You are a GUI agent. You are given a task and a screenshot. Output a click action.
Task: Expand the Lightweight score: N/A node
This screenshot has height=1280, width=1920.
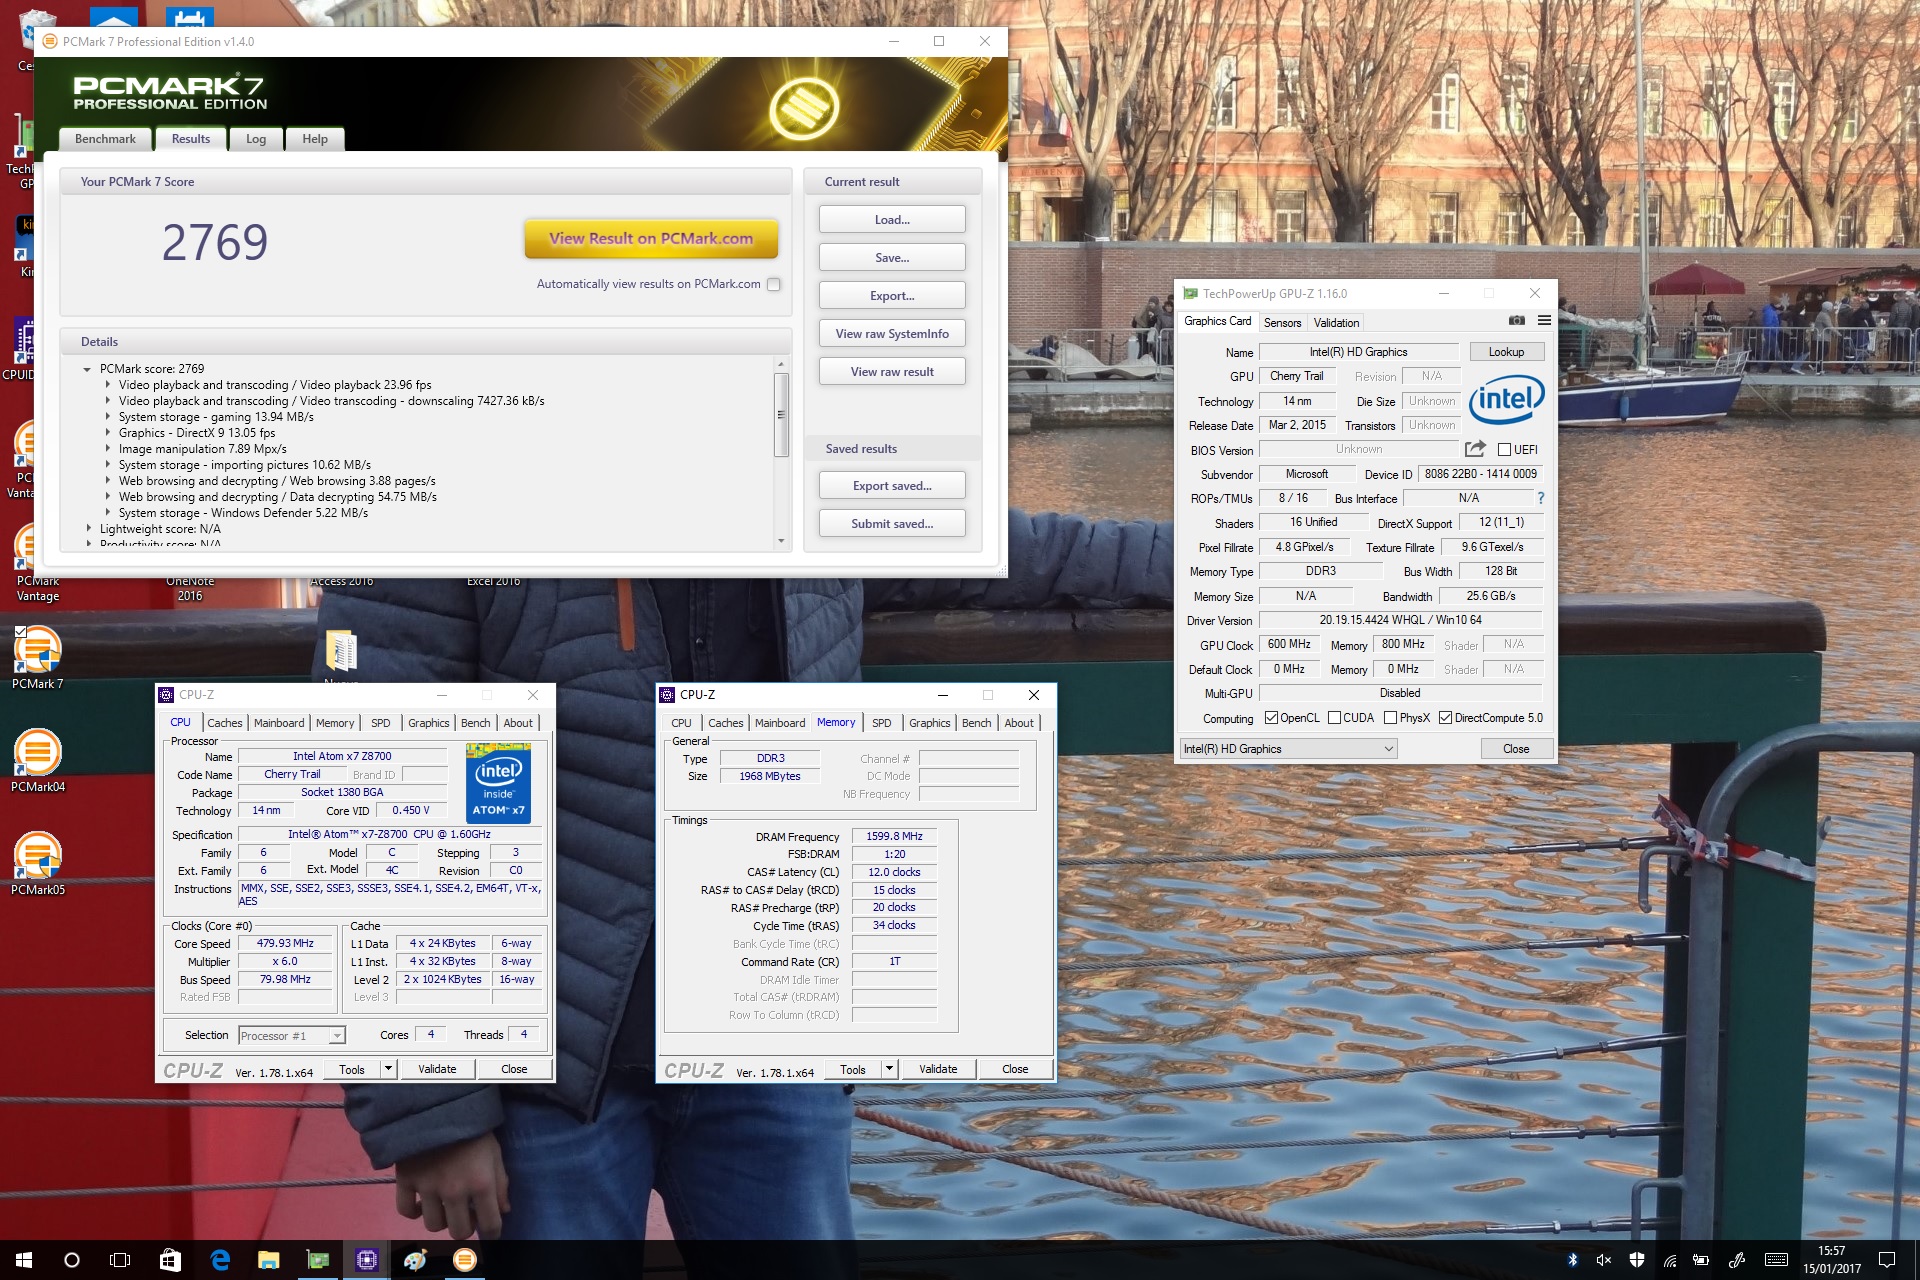[x=88, y=529]
